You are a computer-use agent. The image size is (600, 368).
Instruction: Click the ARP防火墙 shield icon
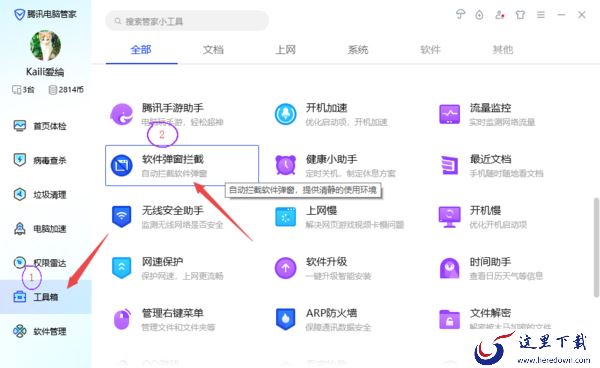[x=285, y=319]
